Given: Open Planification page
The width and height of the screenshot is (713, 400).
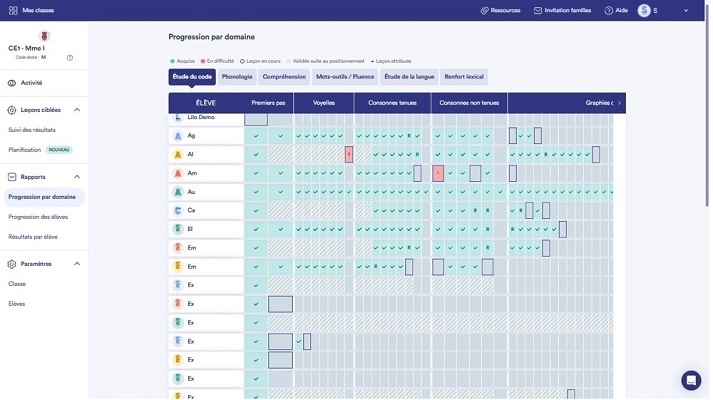Looking at the screenshot, I should tap(25, 150).
